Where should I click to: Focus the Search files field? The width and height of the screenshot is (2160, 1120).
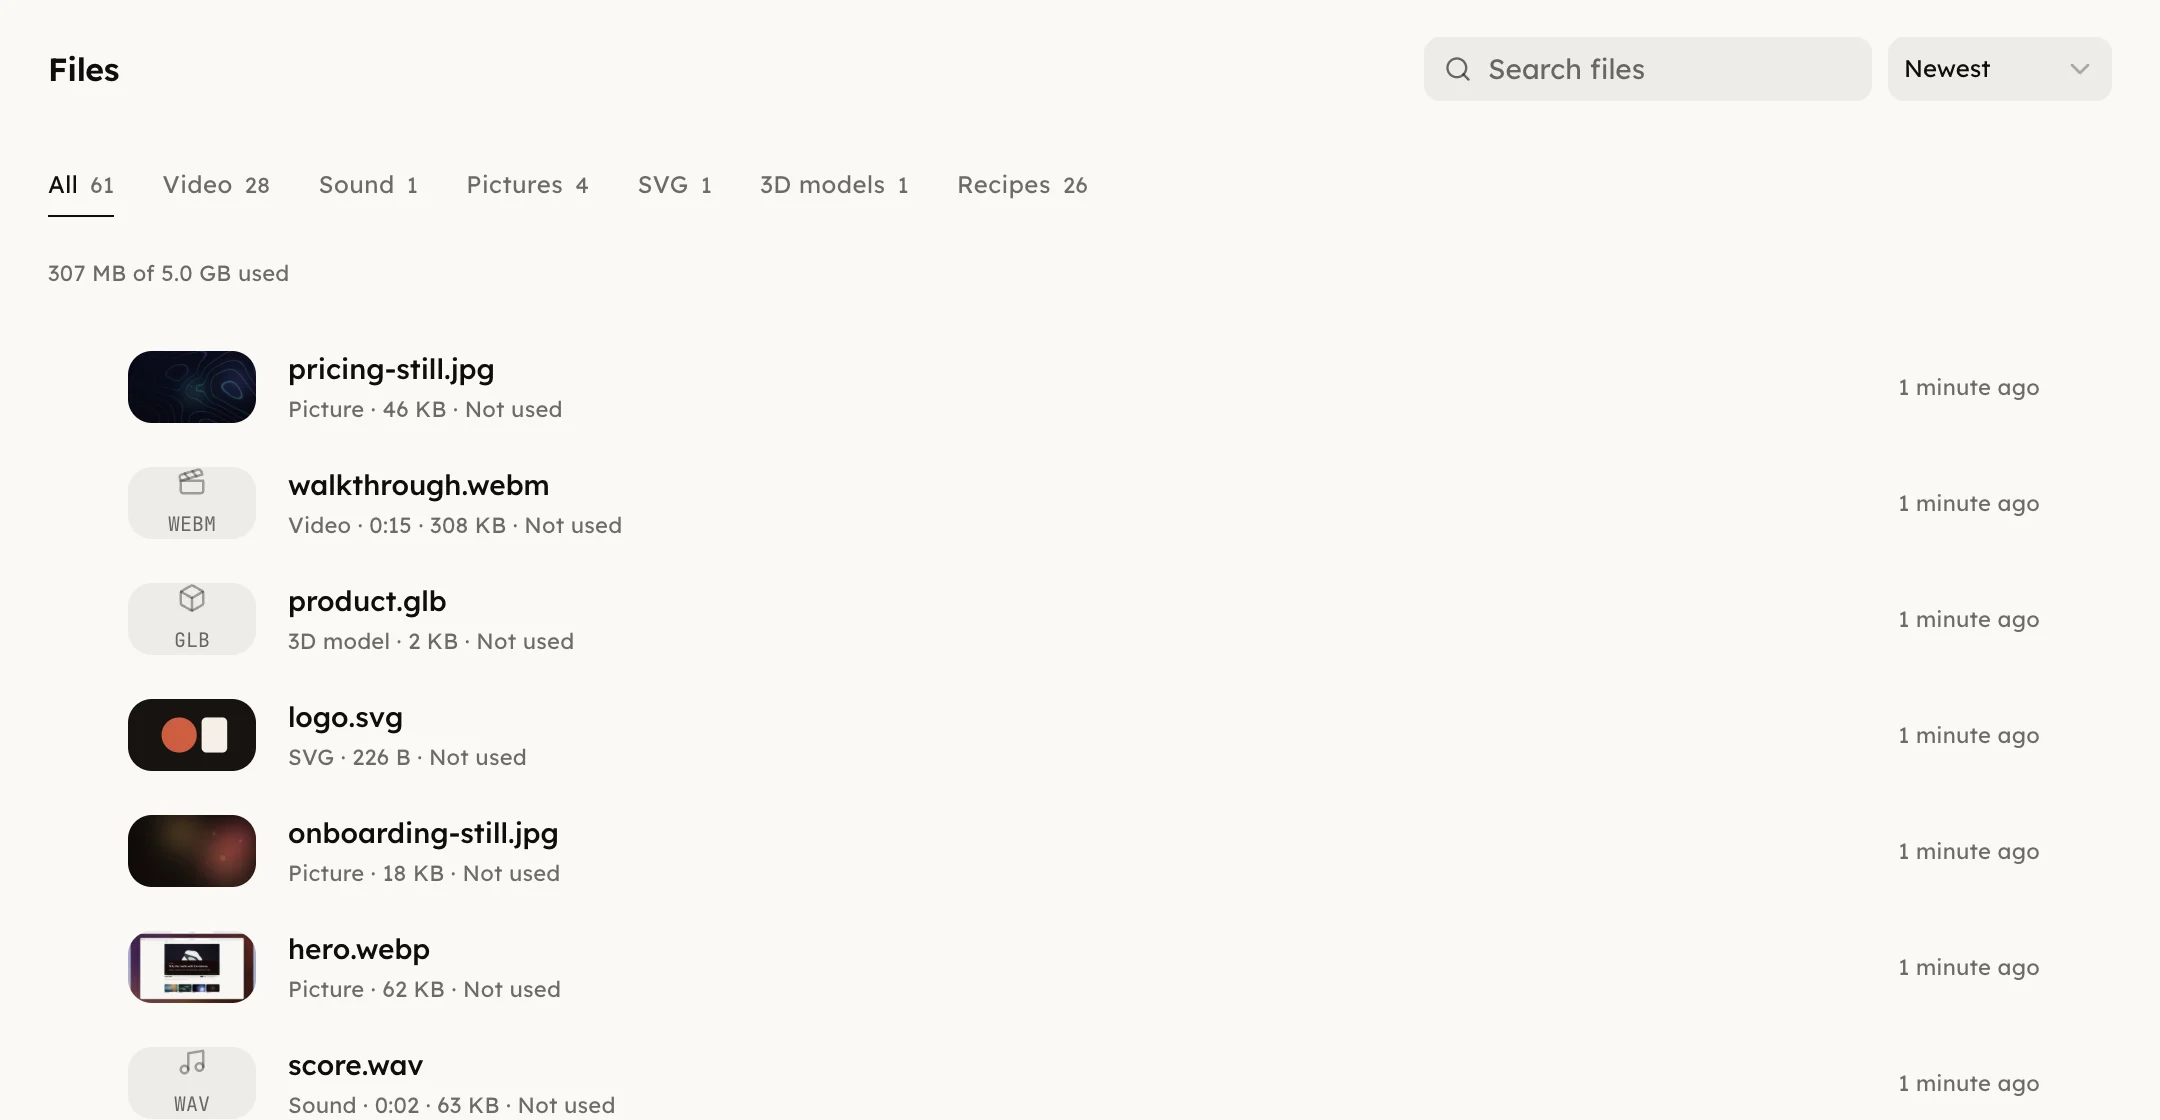(1648, 69)
